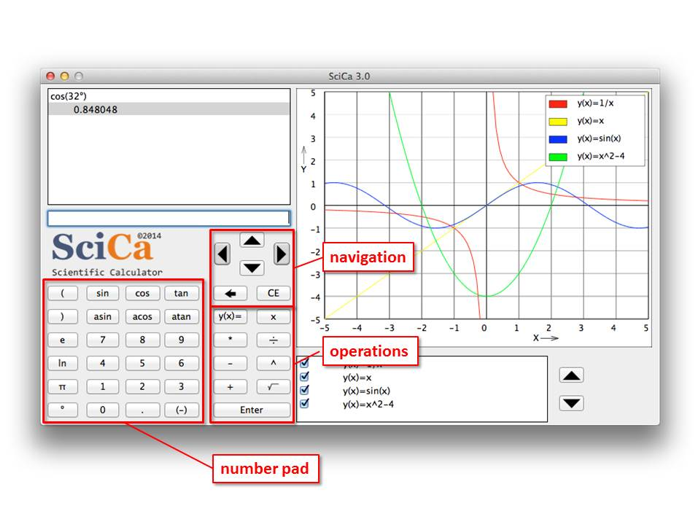Move function list up with up arrow
Viewport: 700px width, 525px height.
[571, 376]
